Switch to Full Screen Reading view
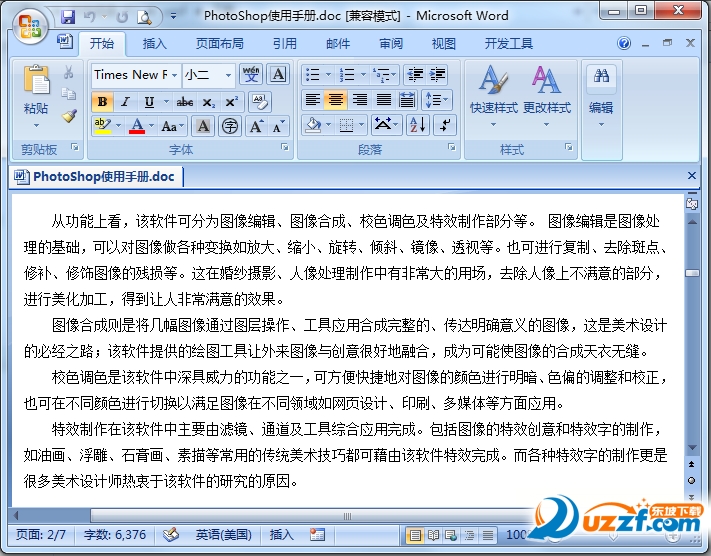711x556 pixels. (x=433, y=536)
